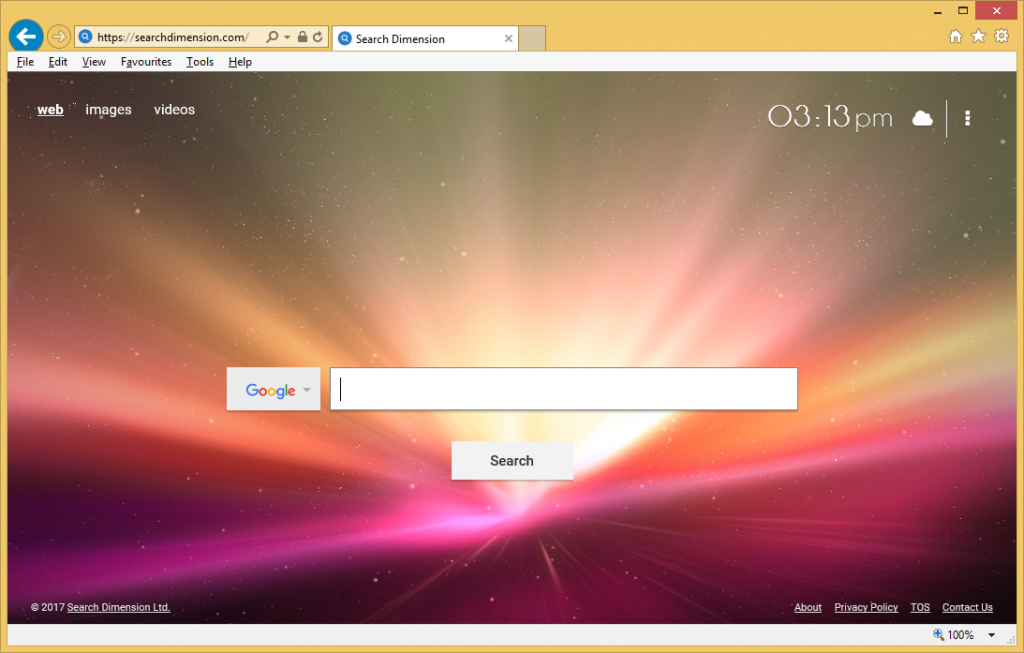Switch to the images search tab

pyautogui.click(x=108, y=110)
